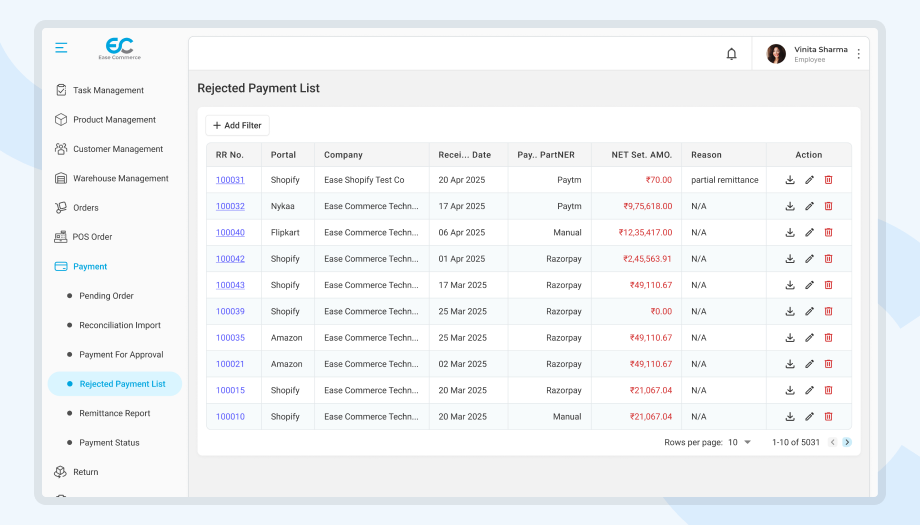Open Product Management section
The height and width of the screenshot is (525, 920).
[105, 120]
